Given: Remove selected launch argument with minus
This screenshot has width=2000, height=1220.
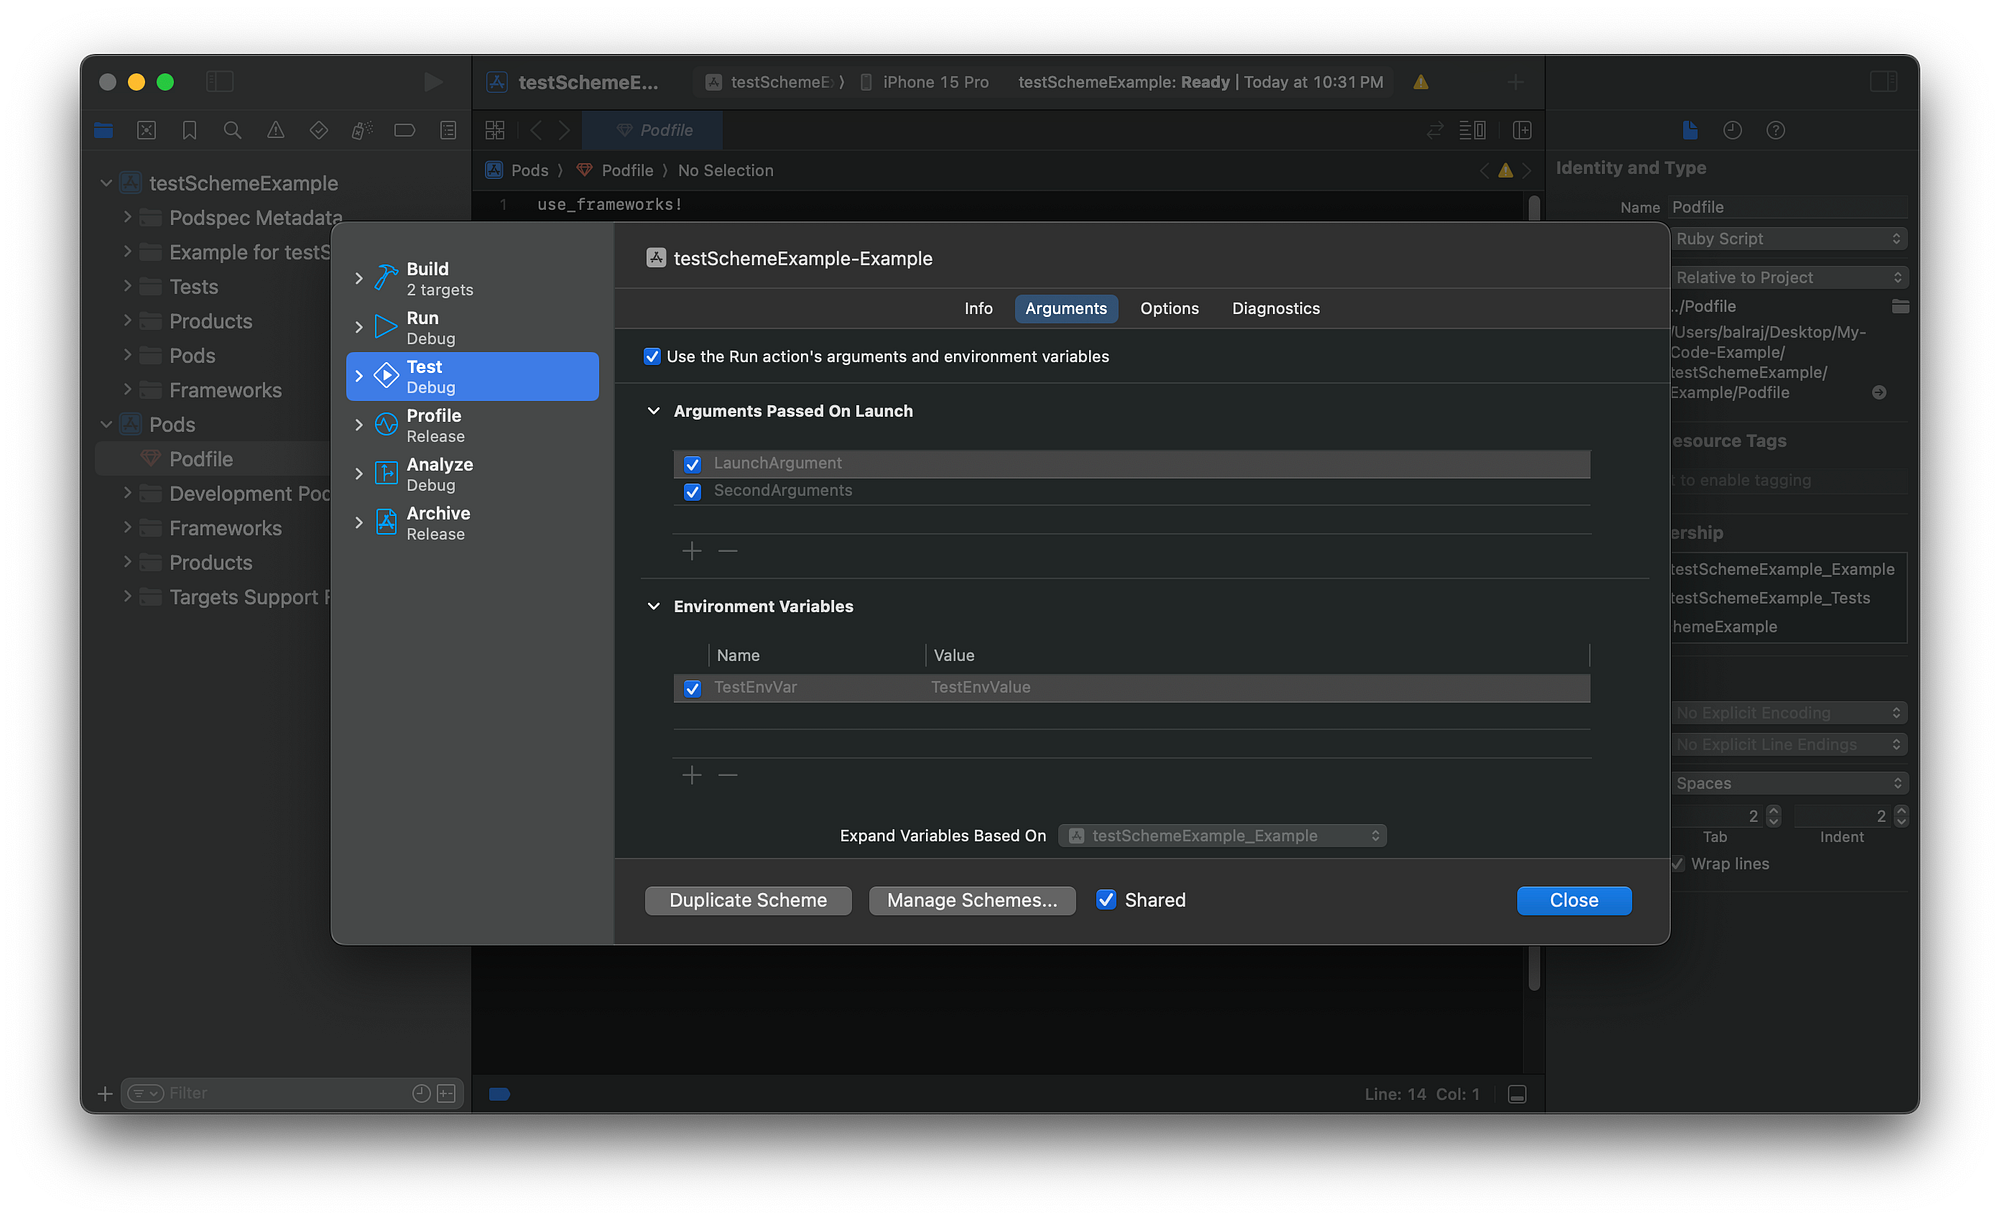Looking at the screenshot, I should [x=728, y=551].
